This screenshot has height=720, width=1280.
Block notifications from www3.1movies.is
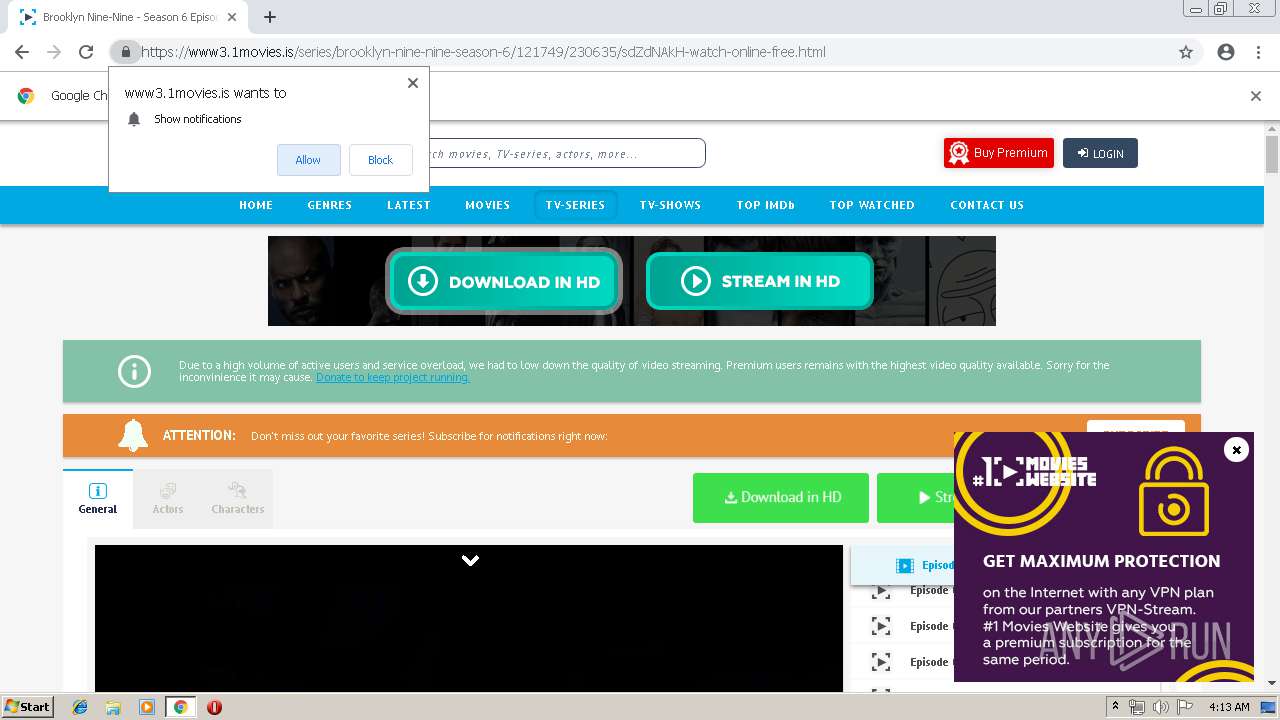[x=380, y=160]
